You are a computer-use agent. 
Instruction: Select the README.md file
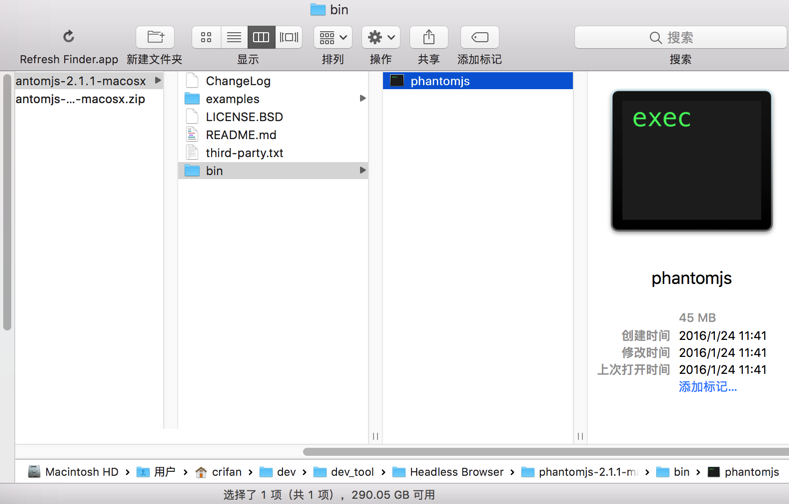273,135
